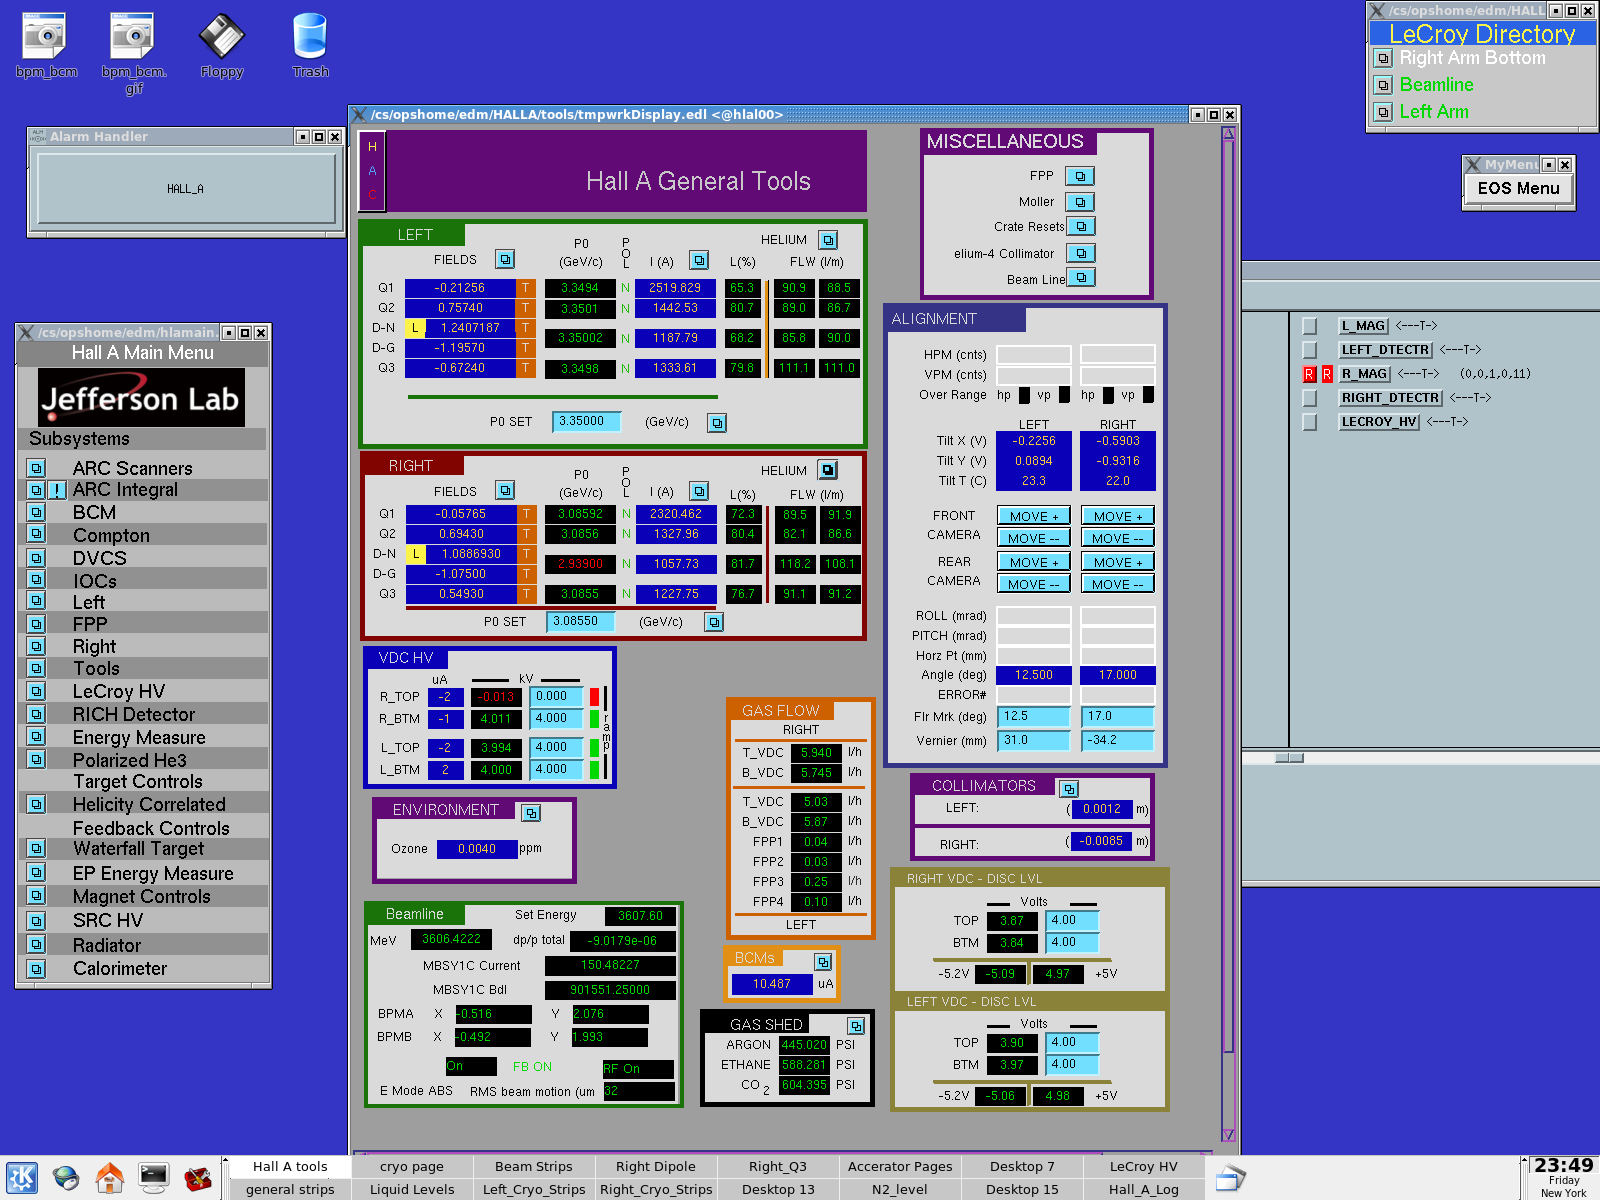The image size is (1600, 1200).
Task: Open Crate Resets related display button
Action: [x=1081, y=227]
